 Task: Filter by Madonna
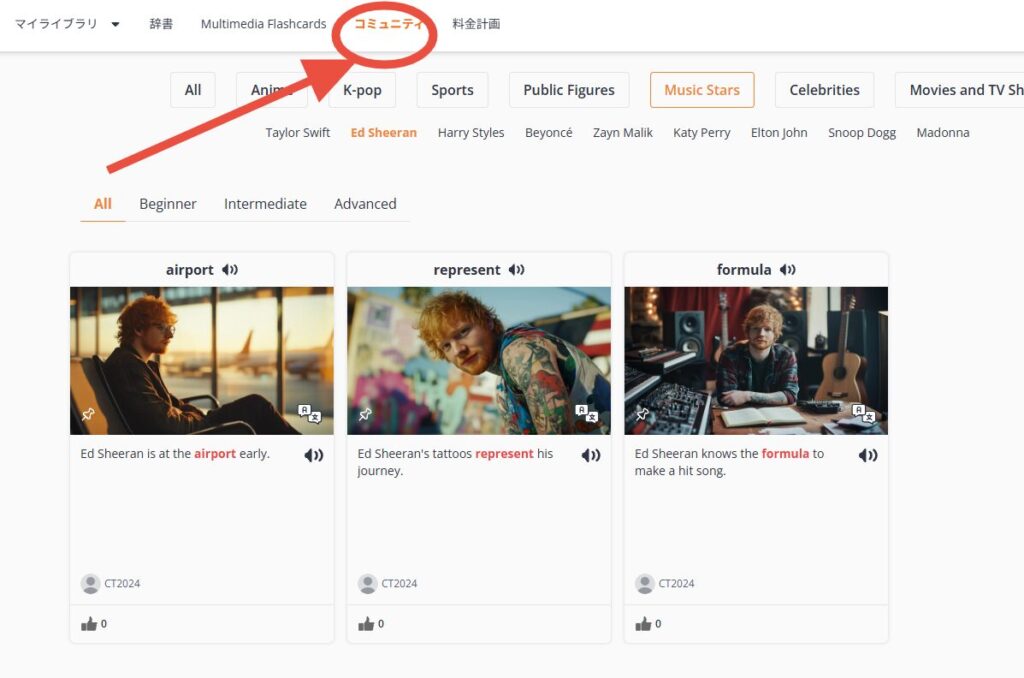click(x=943, y=133)
